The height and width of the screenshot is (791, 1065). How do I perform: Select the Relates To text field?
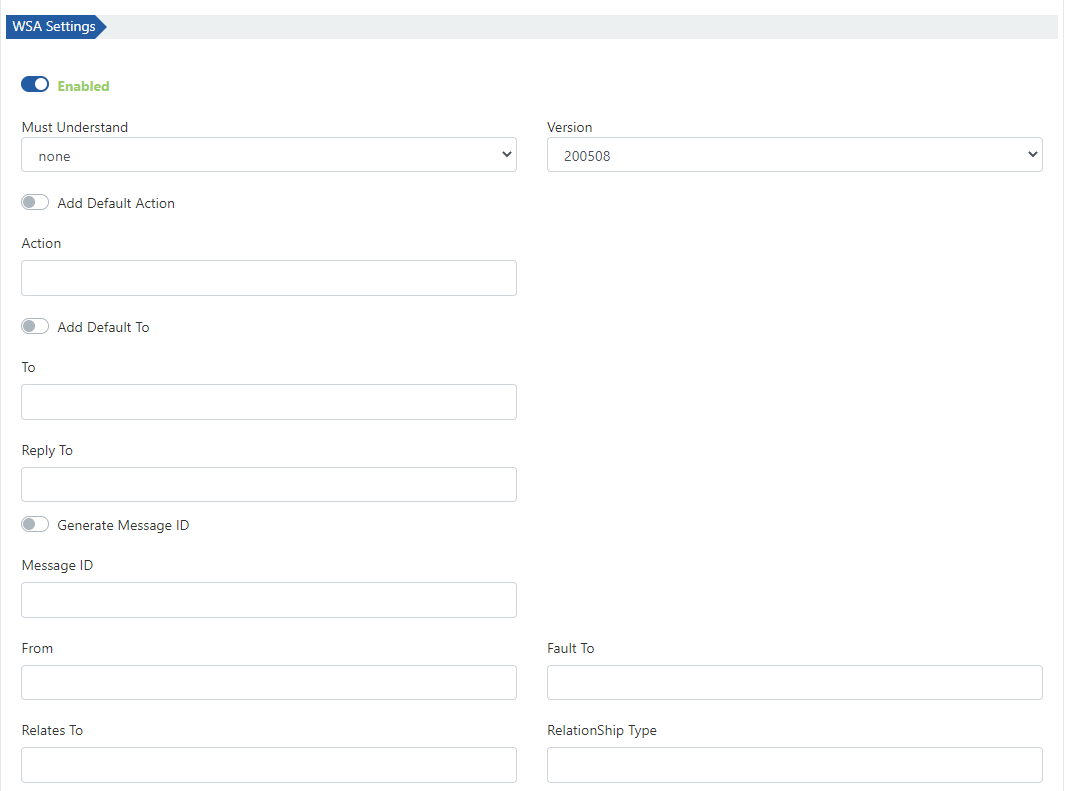268,764
